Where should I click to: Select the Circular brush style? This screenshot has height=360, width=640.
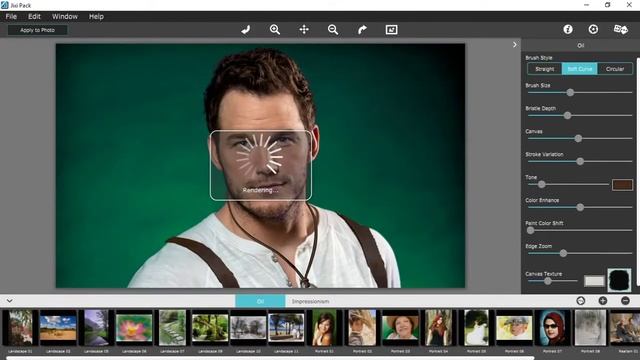[x=615, y=69]
